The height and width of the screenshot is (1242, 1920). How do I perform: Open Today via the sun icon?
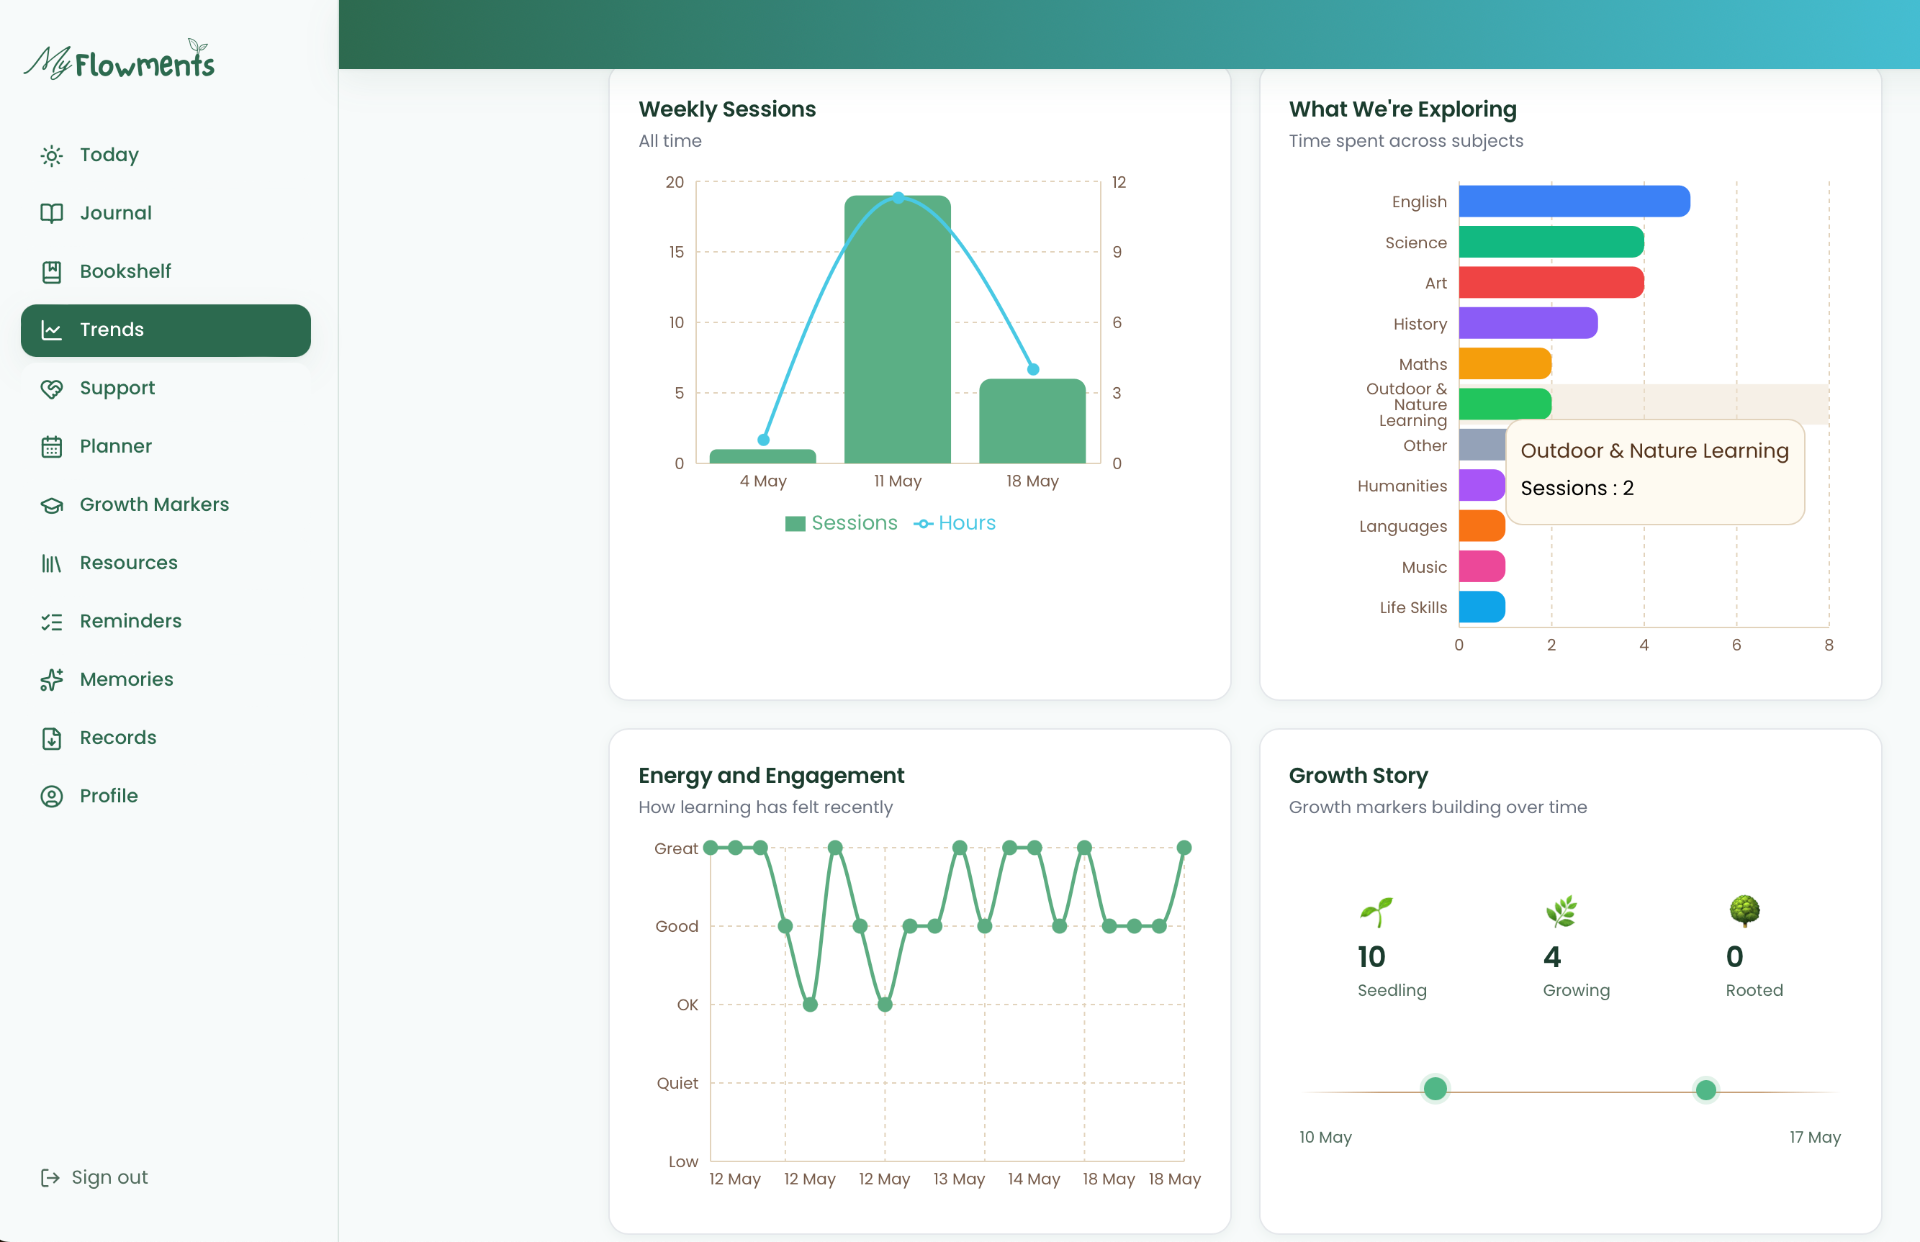click(52, 155)
